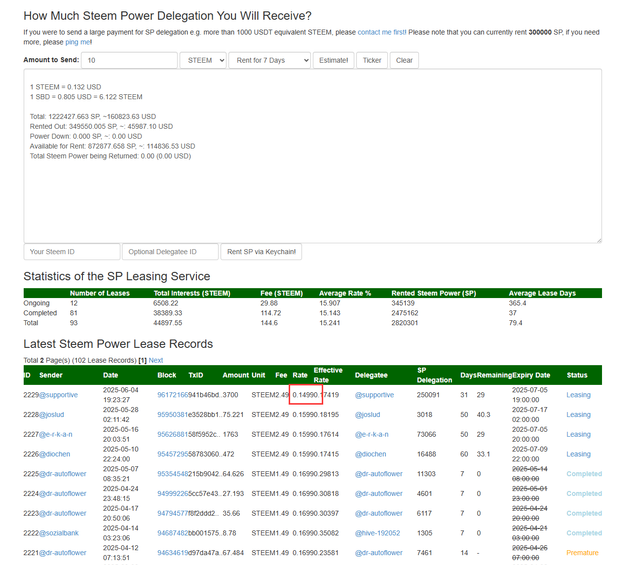The height and width of the screenshot is (565, 640).
Task: Click the Ticker button
Action: click(372, 60)
